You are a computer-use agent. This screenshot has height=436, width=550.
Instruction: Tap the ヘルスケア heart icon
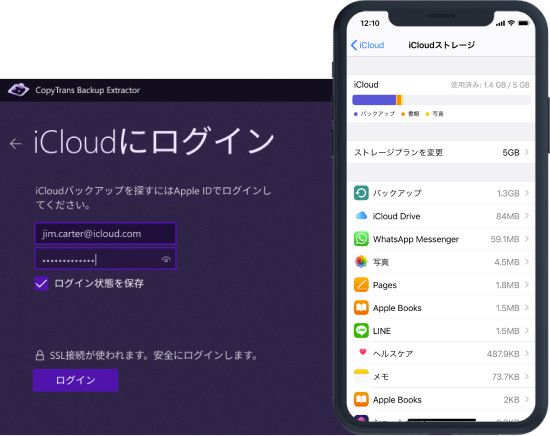(x=363, y=352)
